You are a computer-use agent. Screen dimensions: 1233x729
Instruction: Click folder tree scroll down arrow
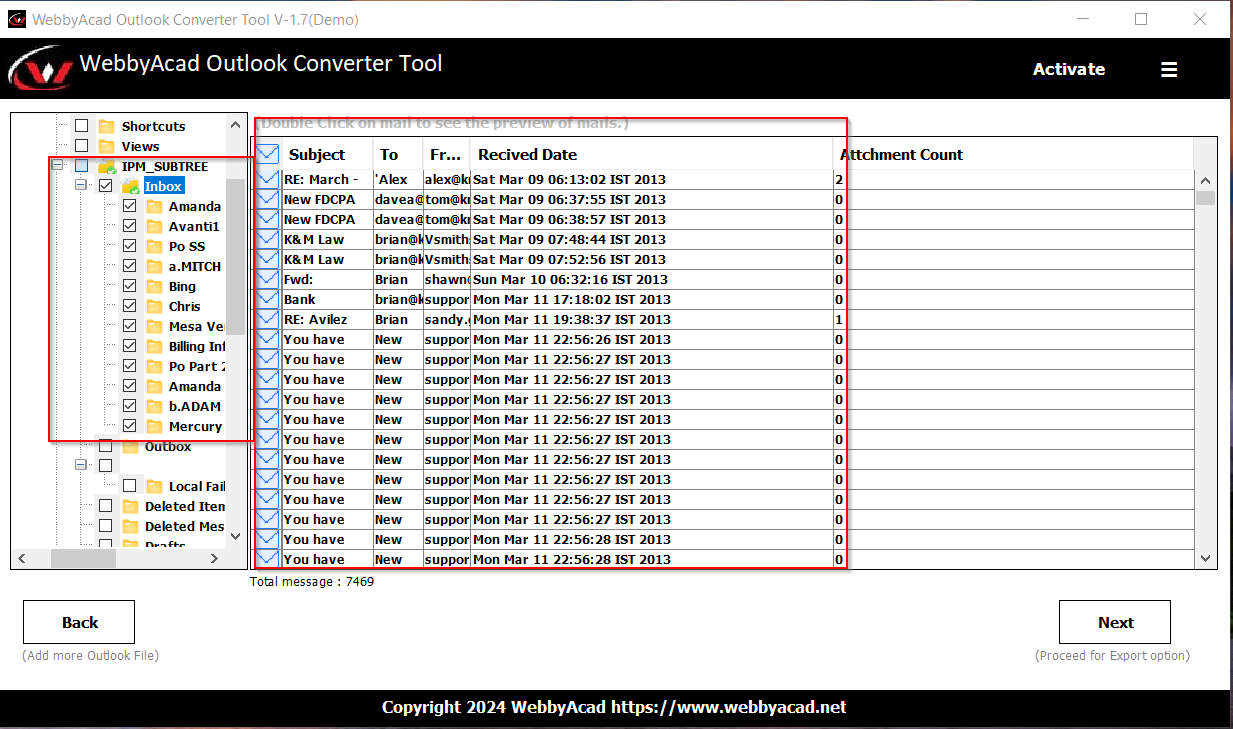(236, 537)
